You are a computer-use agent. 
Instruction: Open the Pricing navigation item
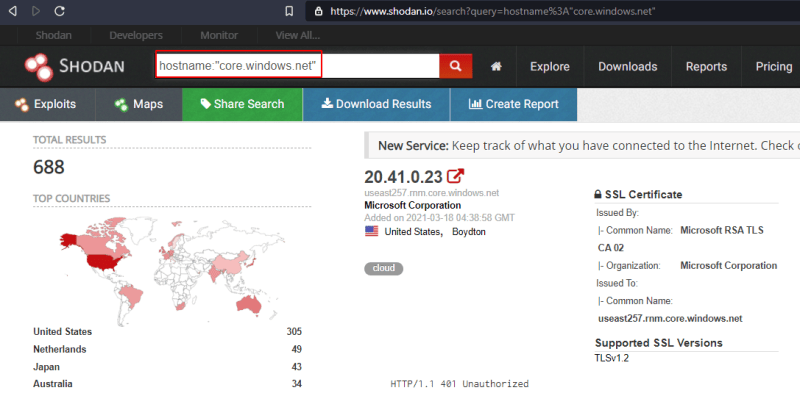point(774,66)
